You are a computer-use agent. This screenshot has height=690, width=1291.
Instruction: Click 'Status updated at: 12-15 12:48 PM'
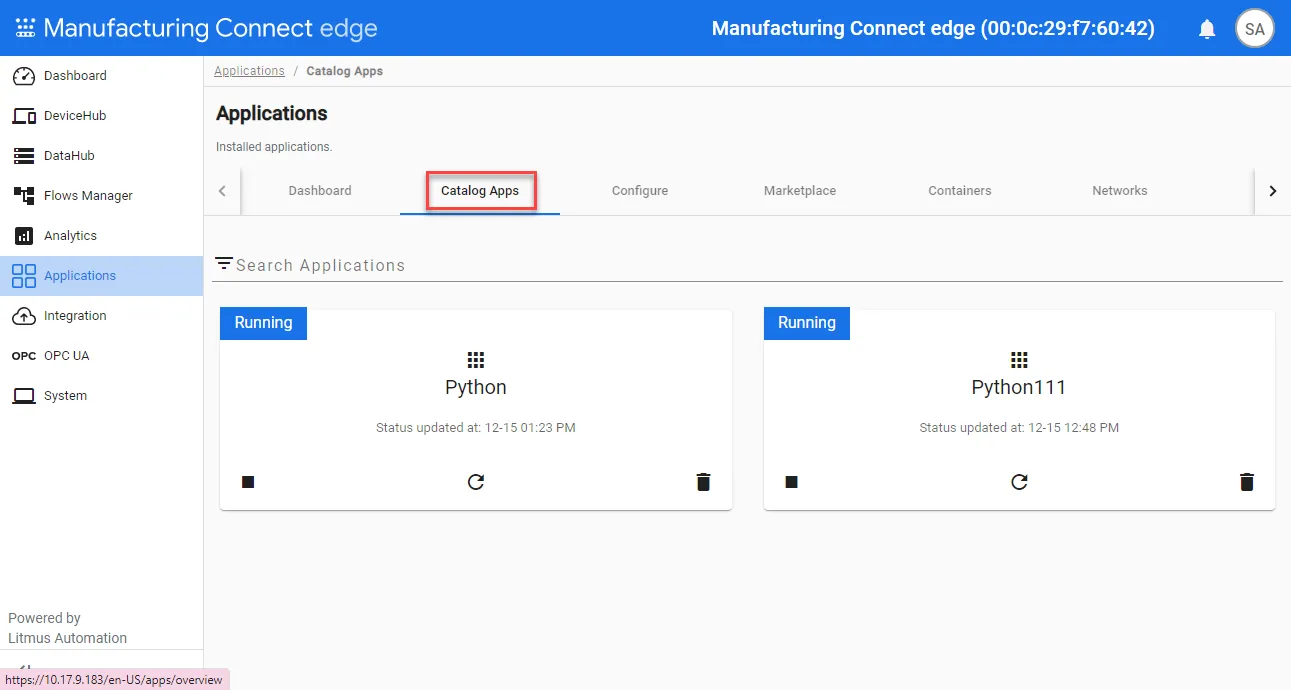(1019, 428)
